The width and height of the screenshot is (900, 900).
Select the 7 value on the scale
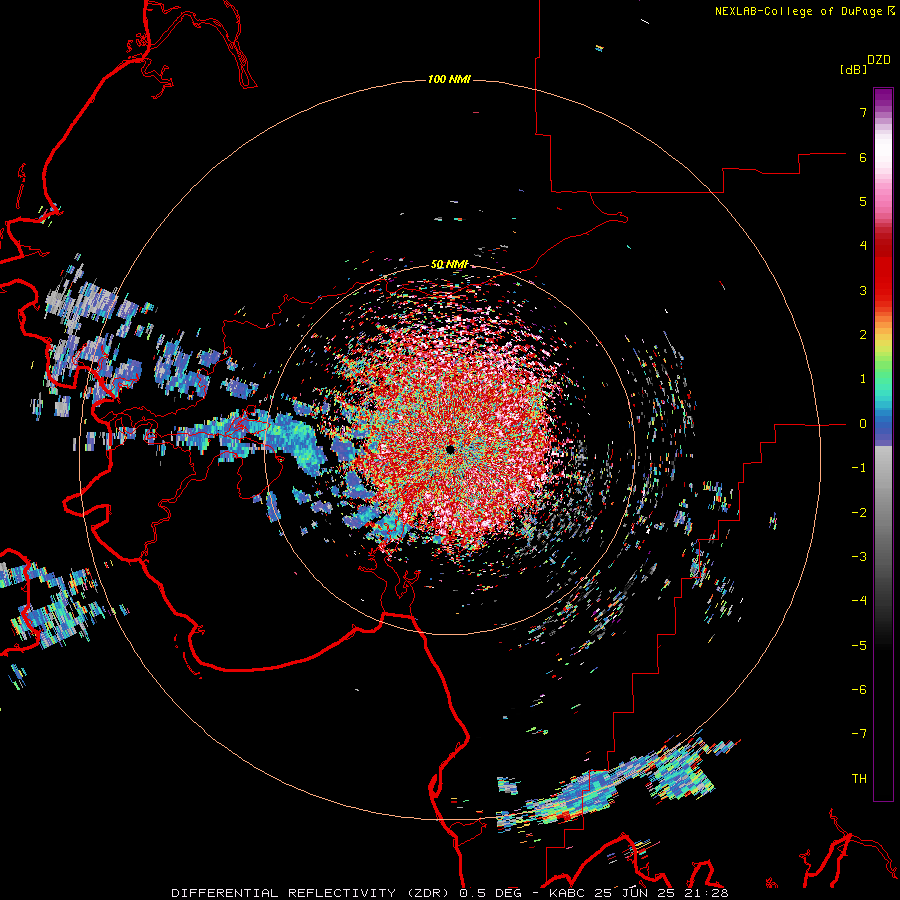click(x=863, y=112)
